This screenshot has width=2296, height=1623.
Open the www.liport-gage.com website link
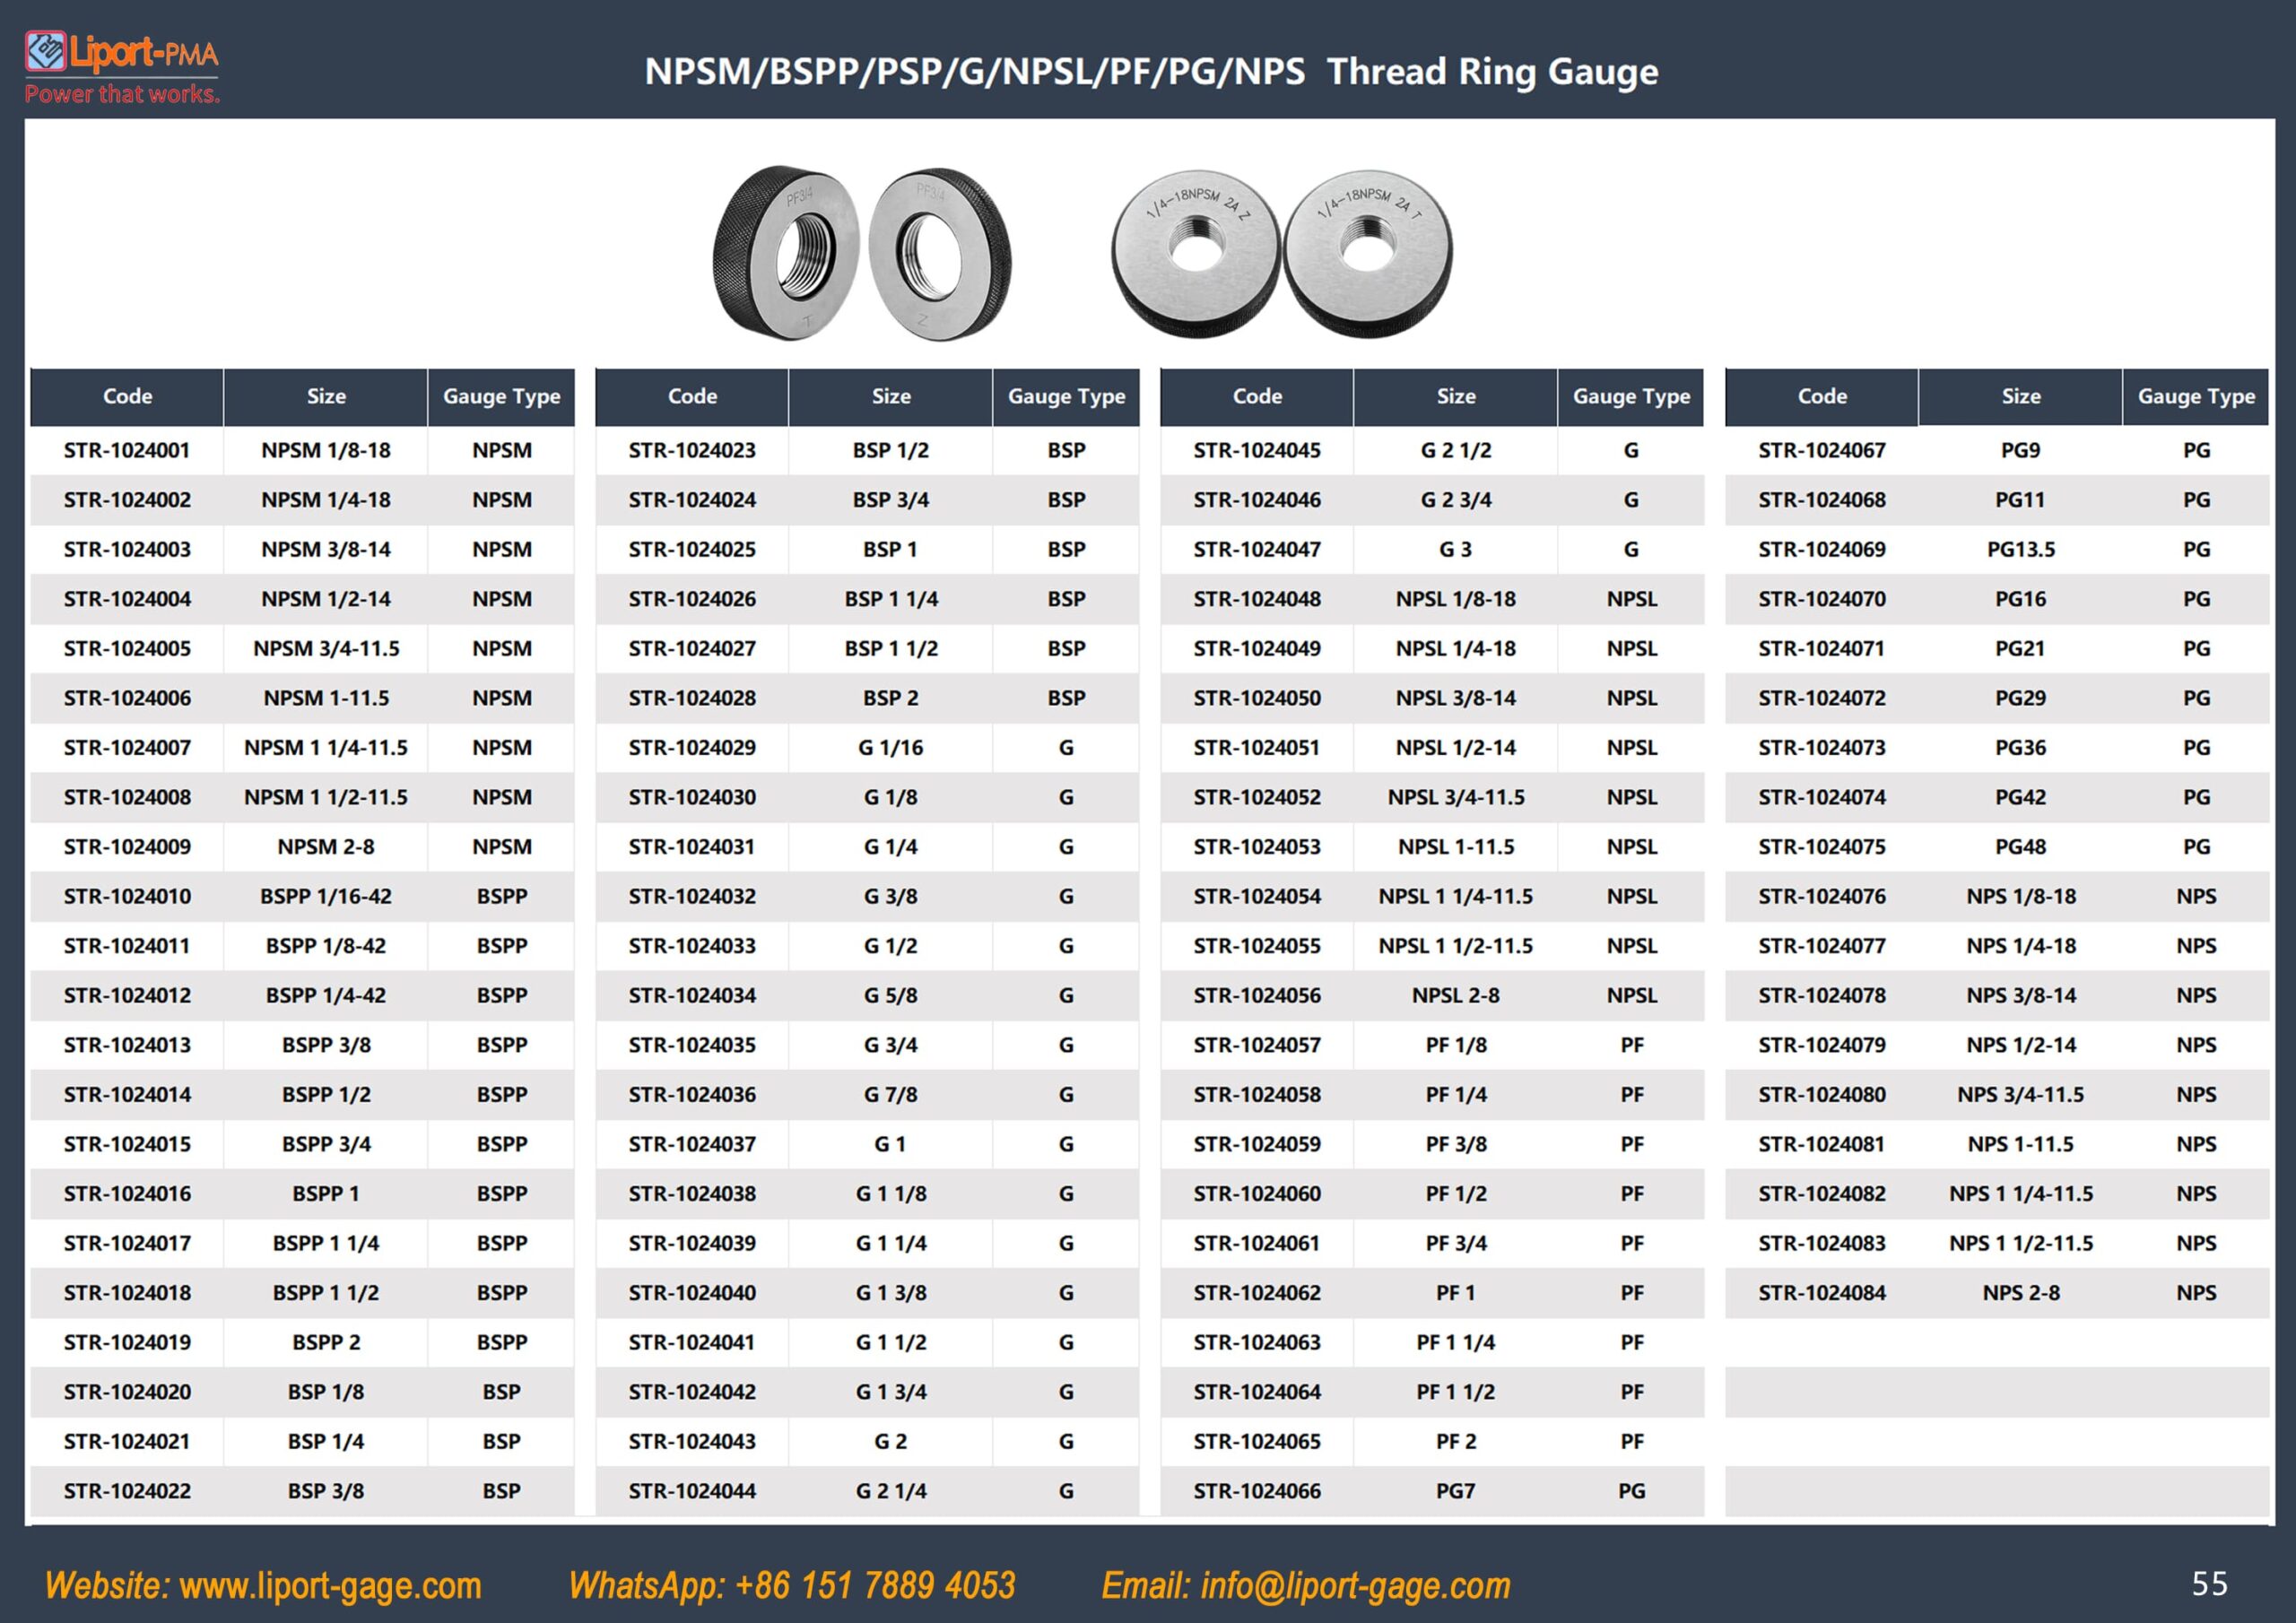330,1585
